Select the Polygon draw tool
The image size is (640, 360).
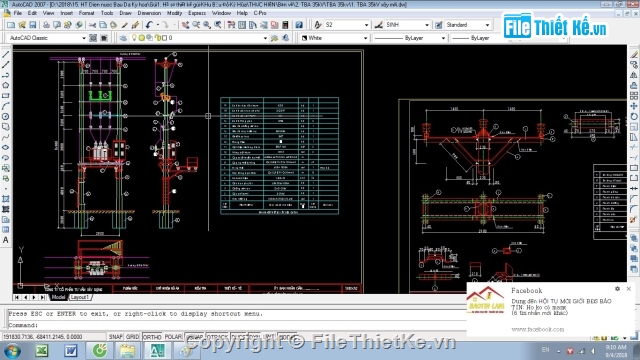[6, 85]
